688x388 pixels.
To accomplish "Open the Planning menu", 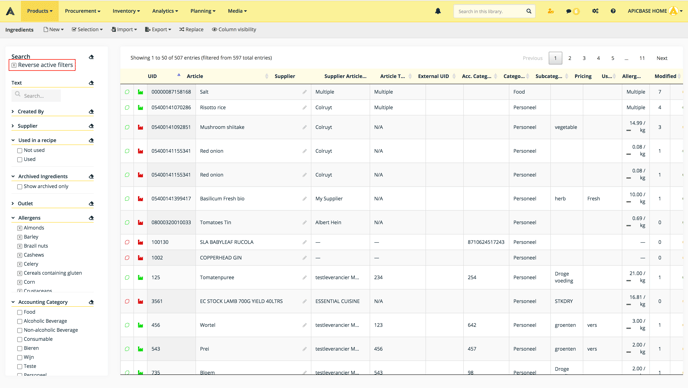I will click(203, 11).
